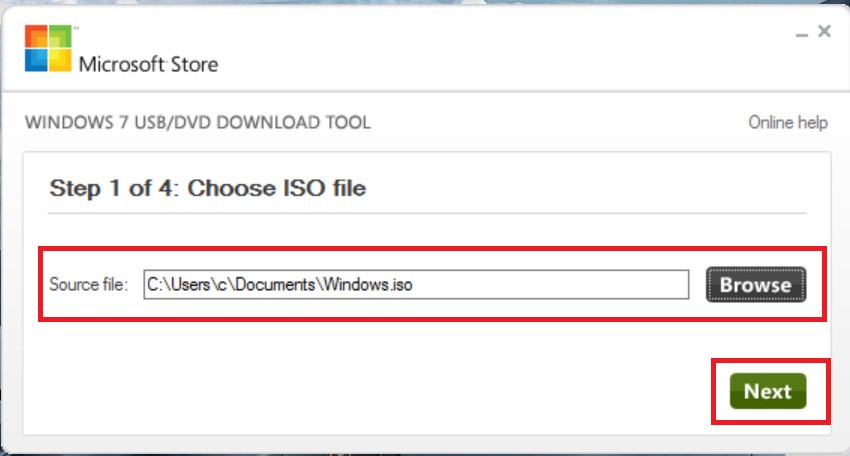Click 'Step 1 of 4: Choose ISO file' heading
This screenshot has height=456, width=850.
tap(208, 188)
